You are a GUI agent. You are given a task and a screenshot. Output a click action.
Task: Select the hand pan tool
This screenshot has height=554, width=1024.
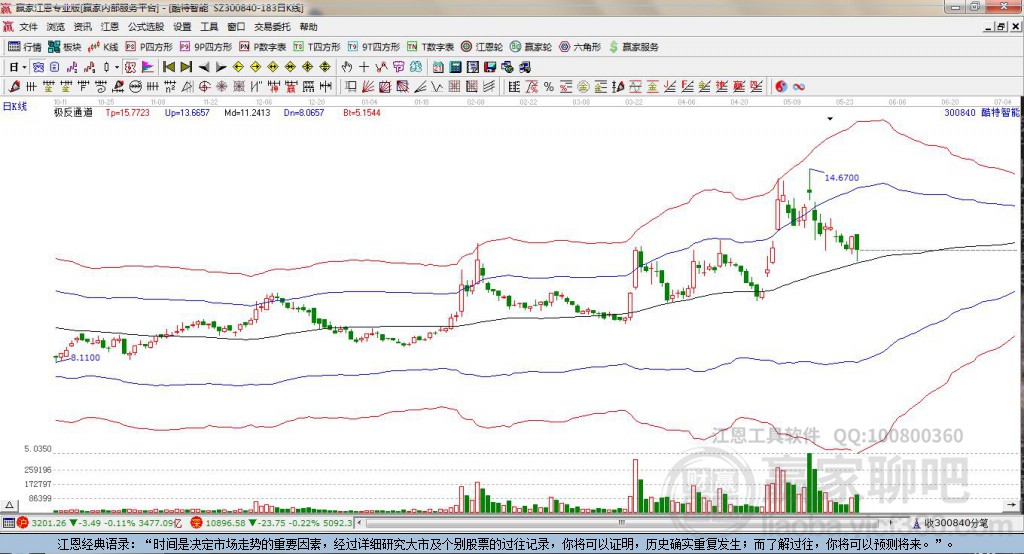pyautogui.click(x=347, y=67)
